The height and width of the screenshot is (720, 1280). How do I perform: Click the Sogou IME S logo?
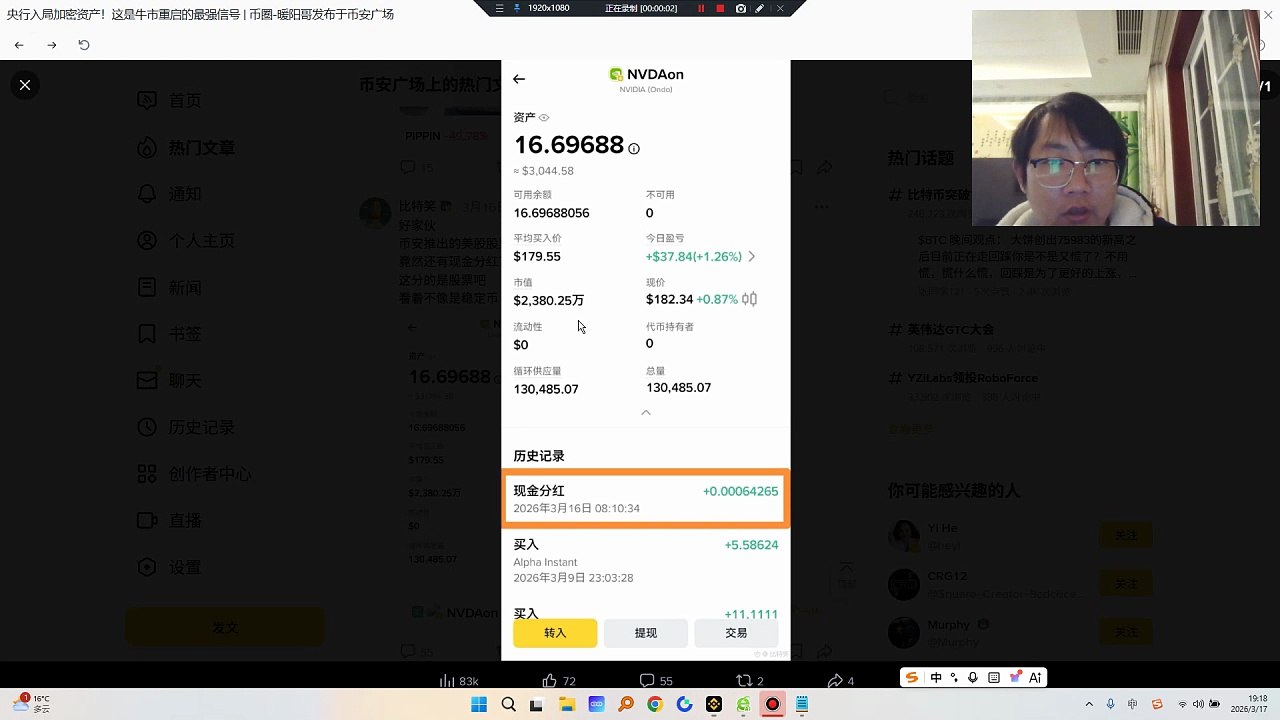pos(912,678)
